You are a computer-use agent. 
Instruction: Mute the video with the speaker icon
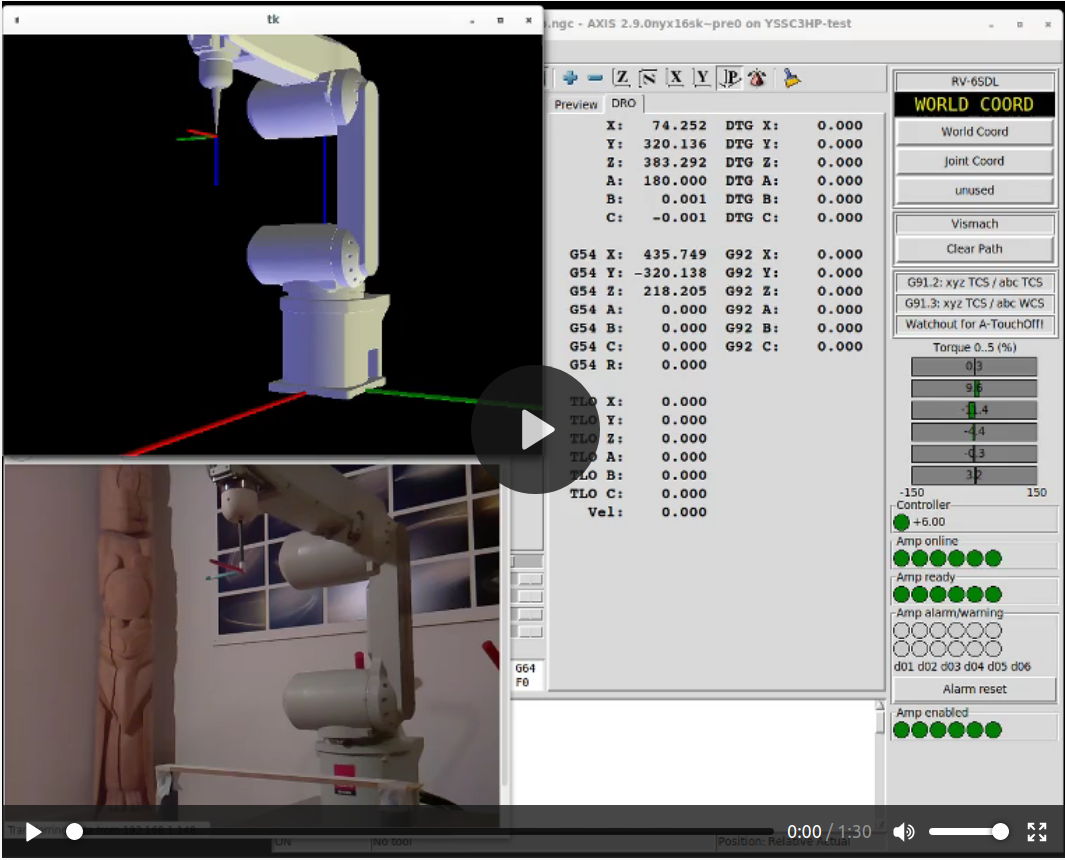(903, 832)
